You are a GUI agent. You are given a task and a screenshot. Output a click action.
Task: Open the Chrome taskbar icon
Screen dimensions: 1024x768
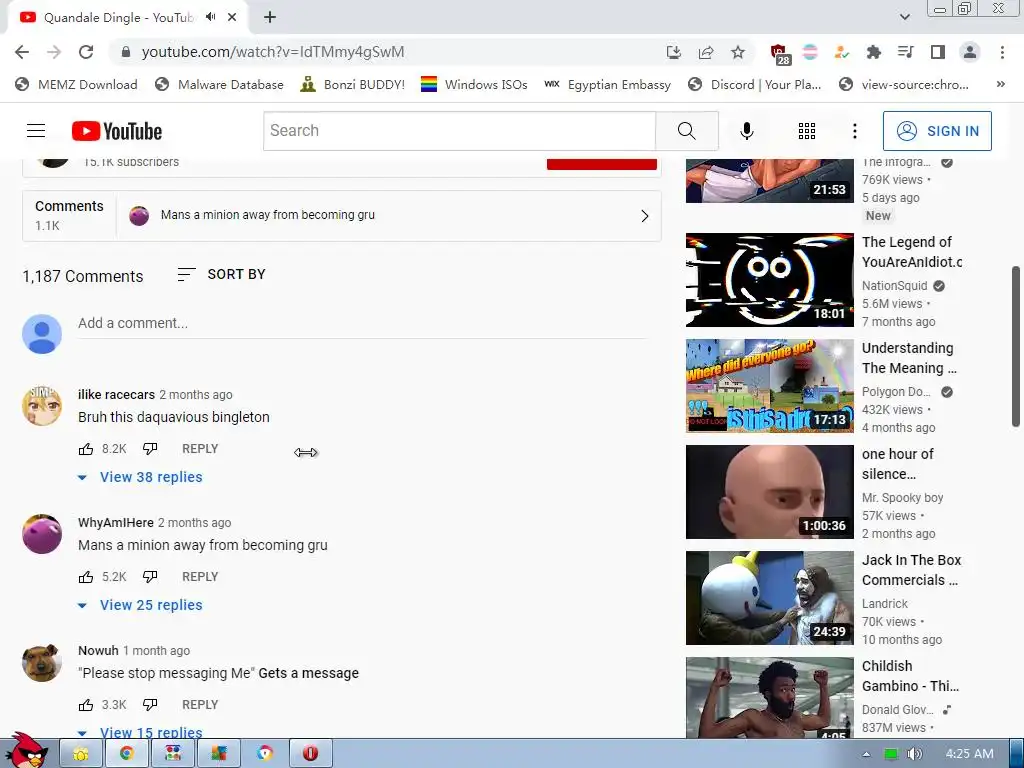(x=127, y=754)
